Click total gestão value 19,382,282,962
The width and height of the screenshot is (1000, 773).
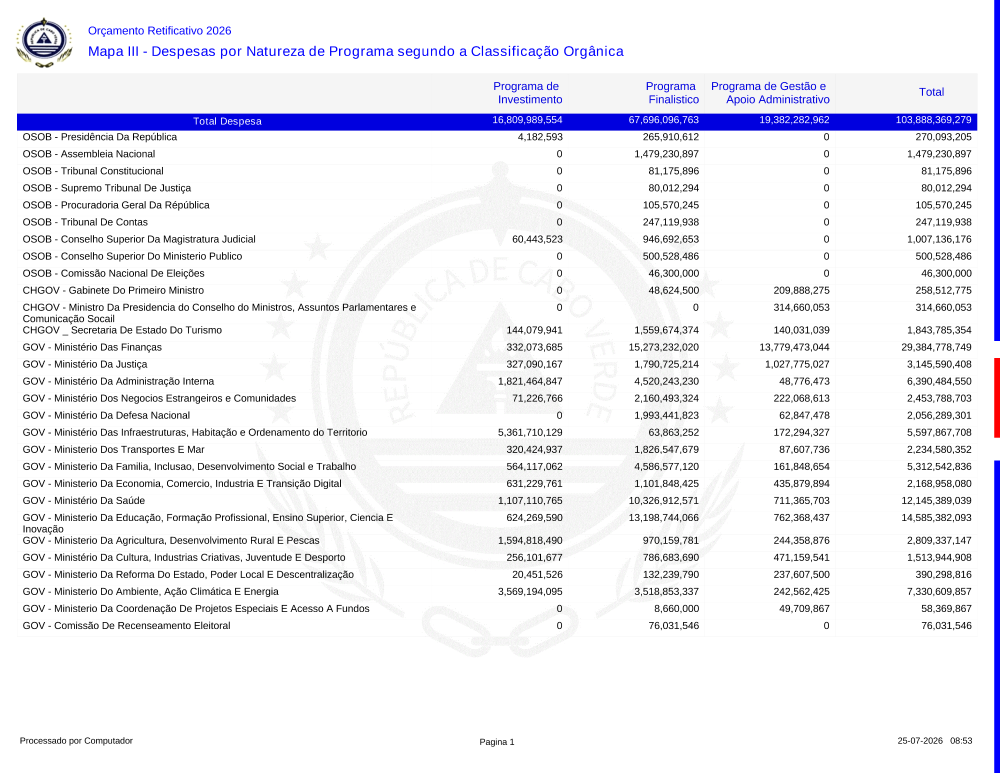point(794,120)
